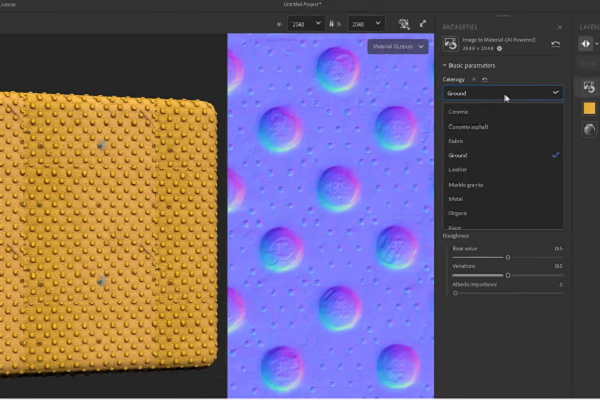Screen dimensions: 600x400
Task: Select the orange base image layer thumbnail
Action: pyautogui.click(x=587, y=110)
